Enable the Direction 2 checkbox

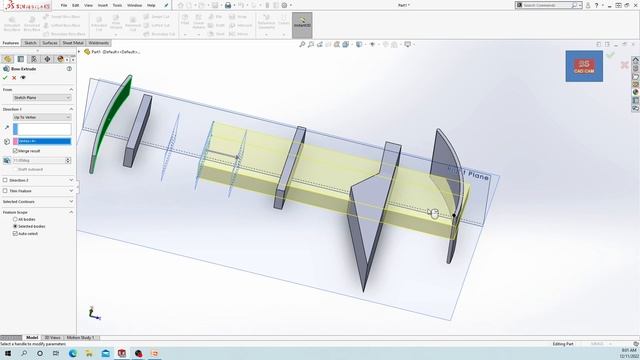click(5, 180)
